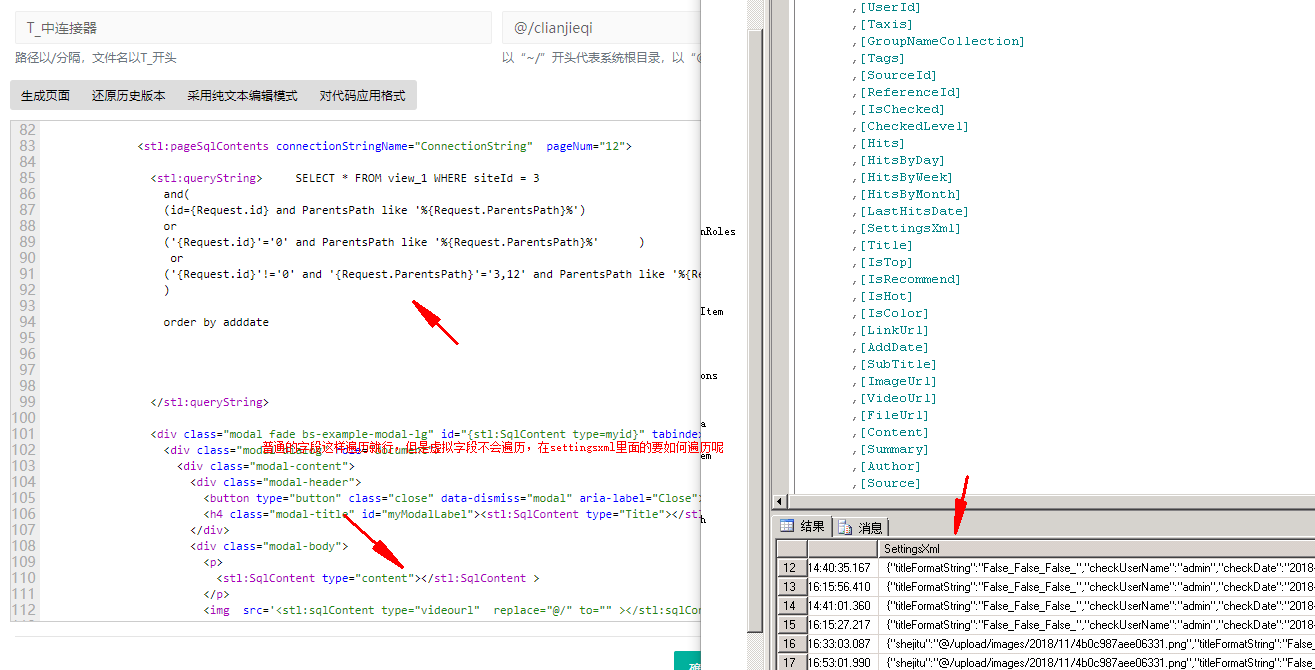The width and height of the screenshot is (1315, 670).
Task: Click line number 94 in the editor gutter
Action: tap(27, 322)
